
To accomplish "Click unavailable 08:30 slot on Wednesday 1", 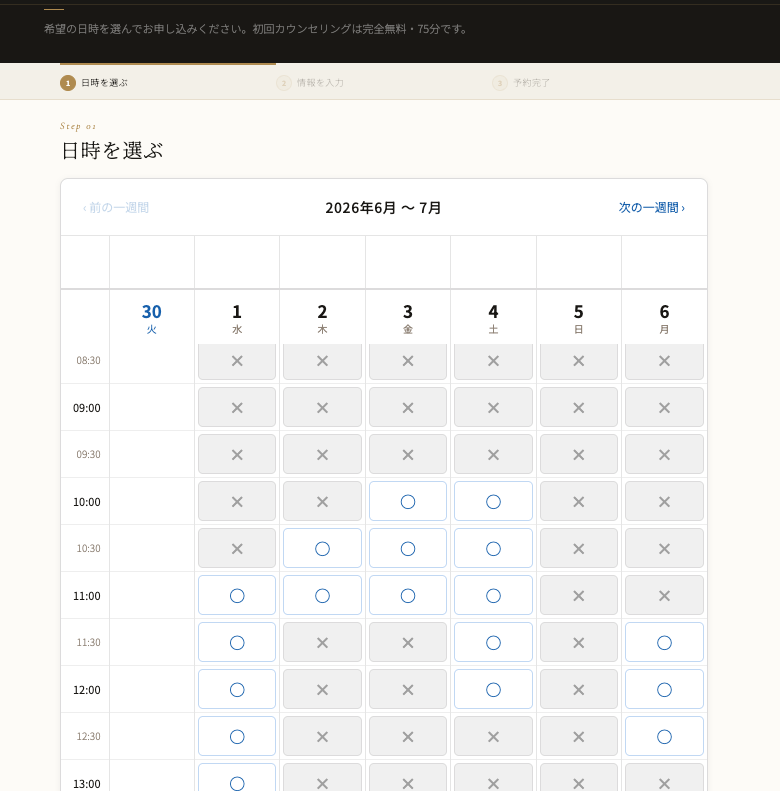I will (x=237, y=361).
